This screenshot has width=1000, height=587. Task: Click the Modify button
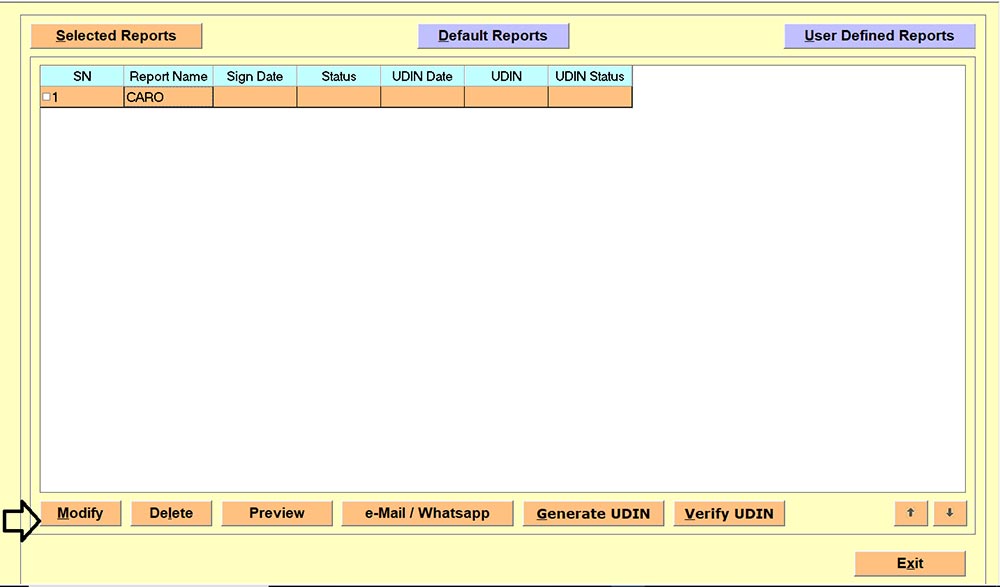(80, 513)
